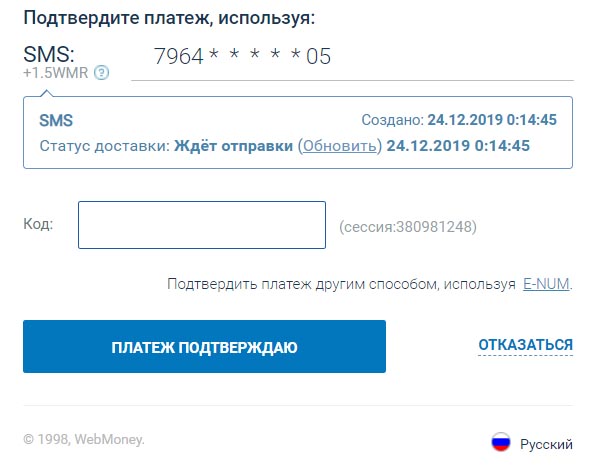The height and width of the screenshot is (474, 611).
Task: Cancel payment with the ОТКАЗАТЬСЯ link
Action: pyautogui.click(x=525, y=345)
